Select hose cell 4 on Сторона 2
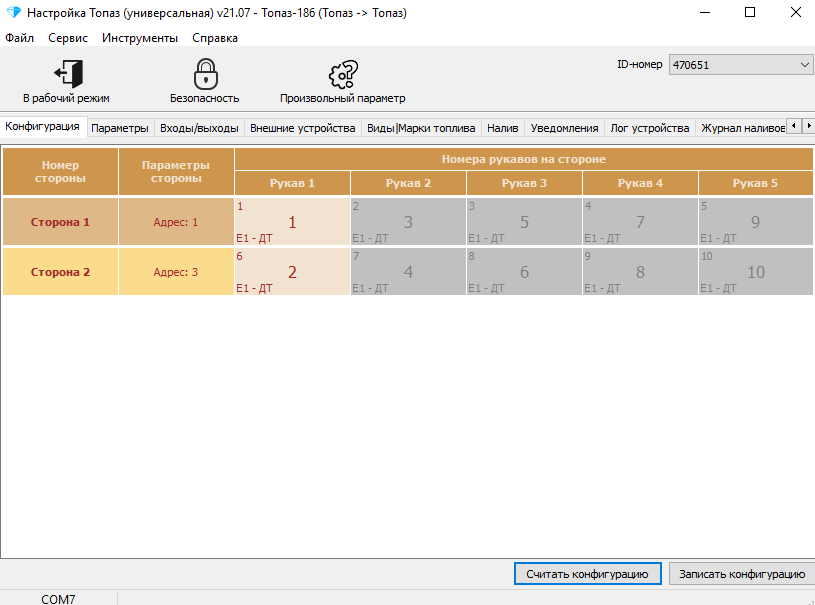This screenshot has width=815, height=605. tap(409, 272)
